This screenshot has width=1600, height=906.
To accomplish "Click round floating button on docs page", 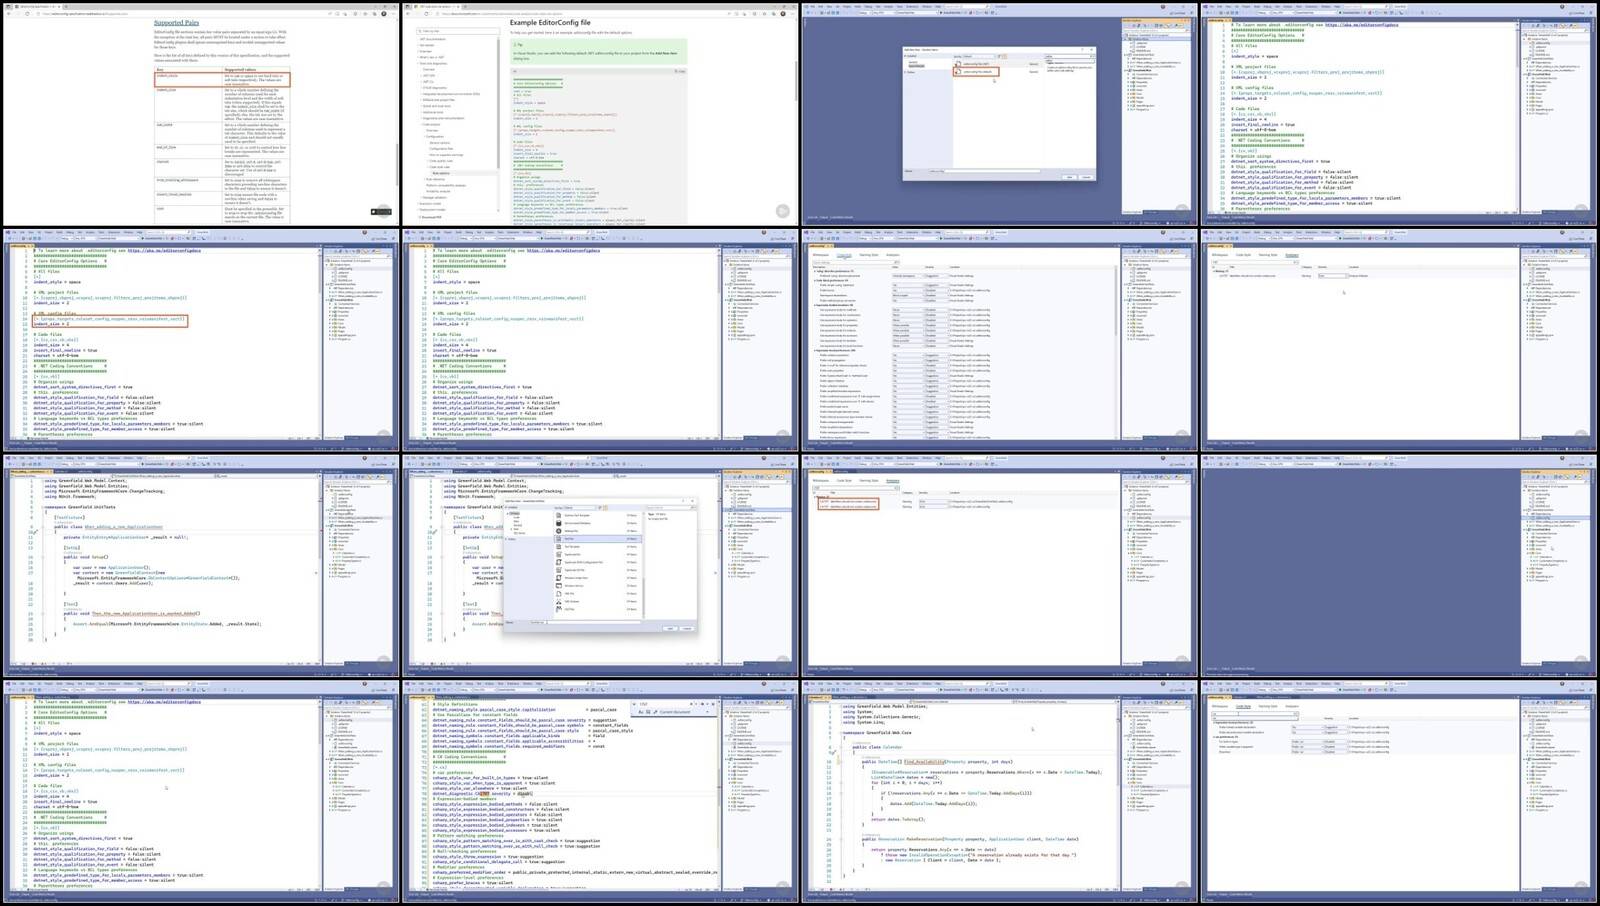I will coord(783,211).
